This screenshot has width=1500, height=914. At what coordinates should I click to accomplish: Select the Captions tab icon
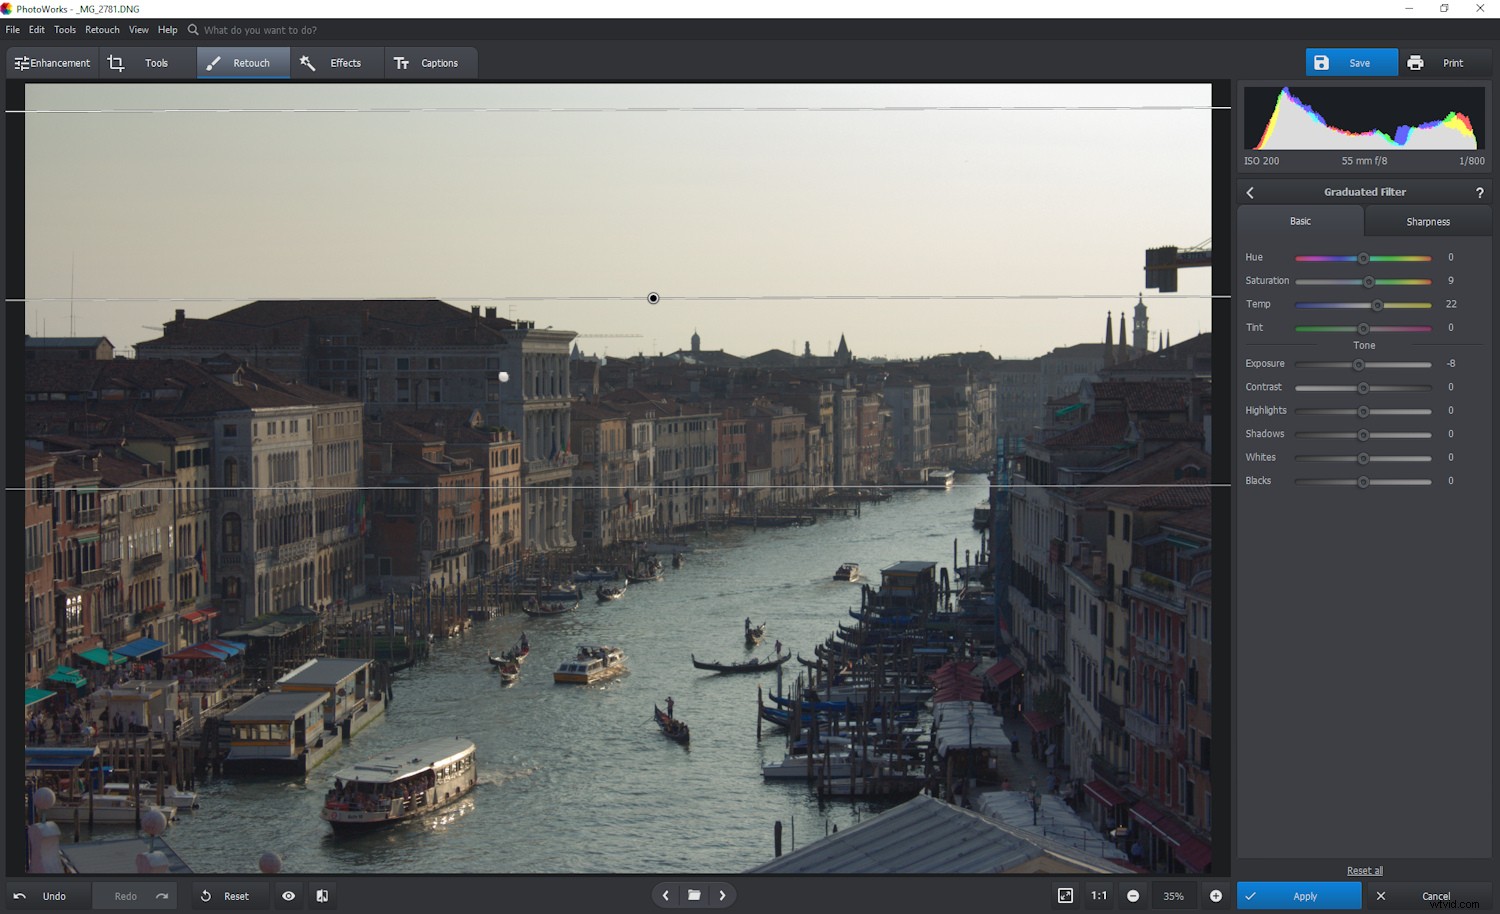[403, 62]
